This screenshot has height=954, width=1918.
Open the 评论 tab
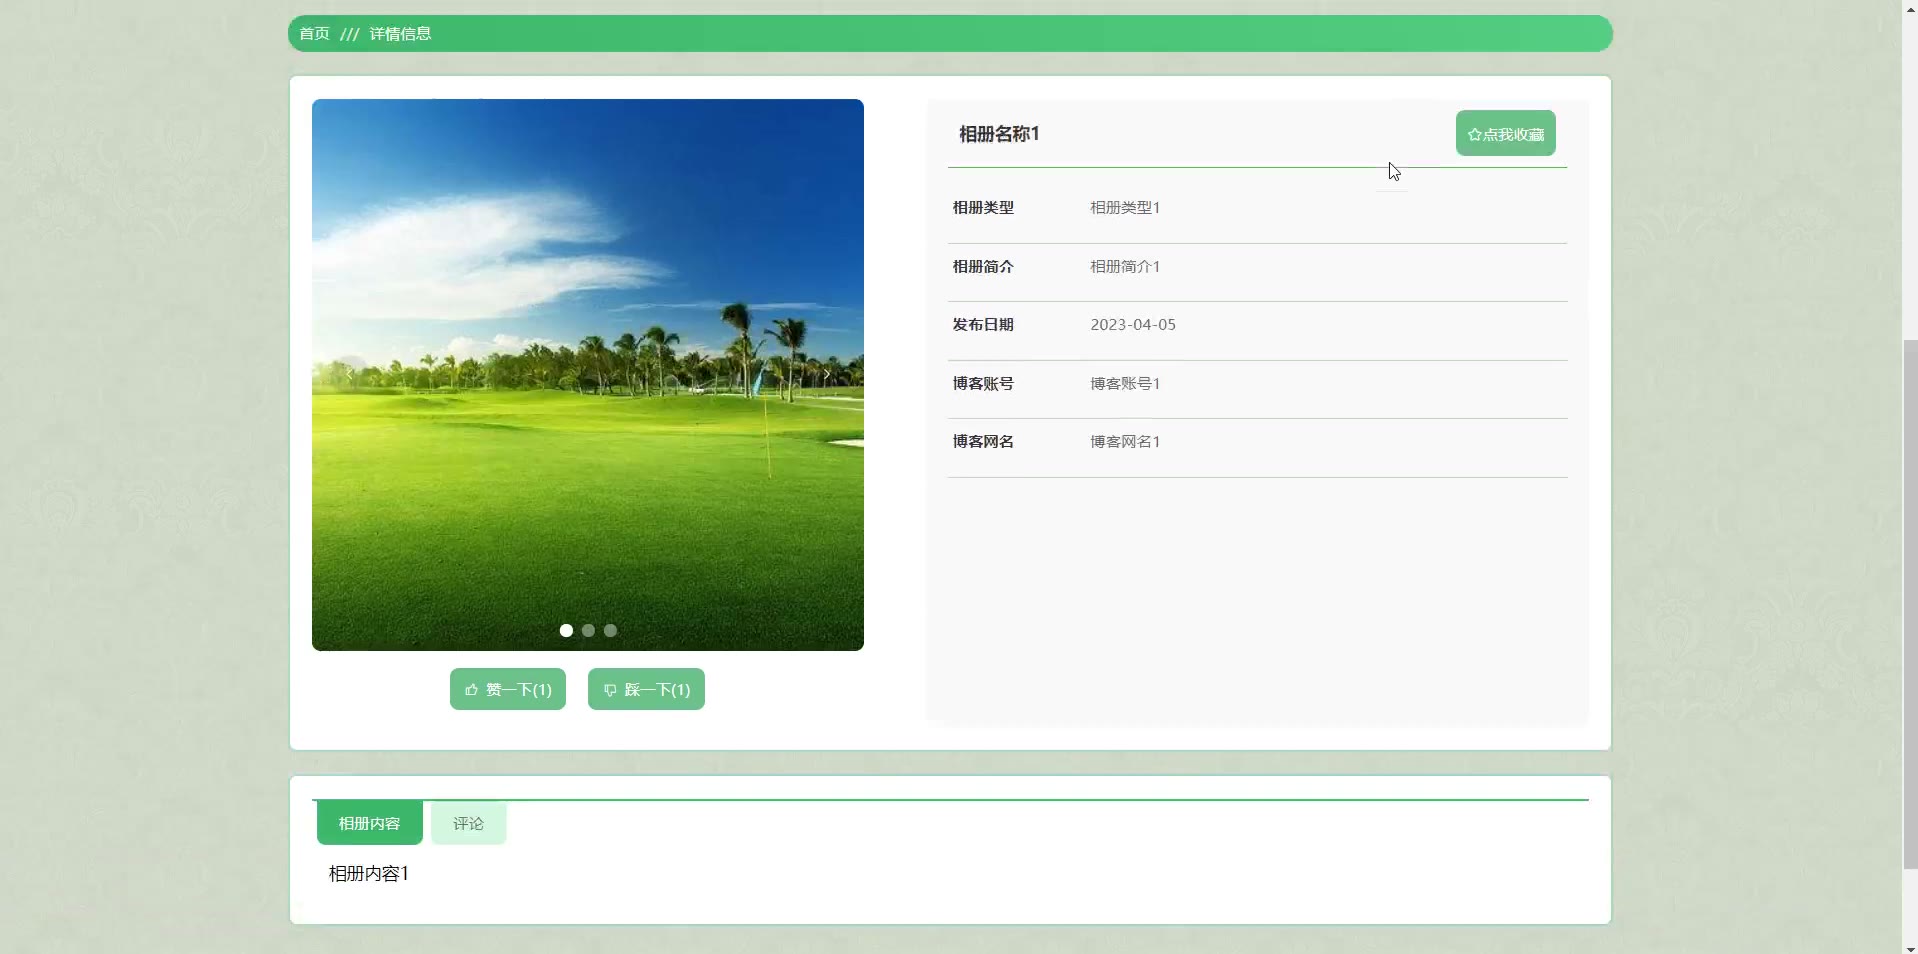point(468,823)
